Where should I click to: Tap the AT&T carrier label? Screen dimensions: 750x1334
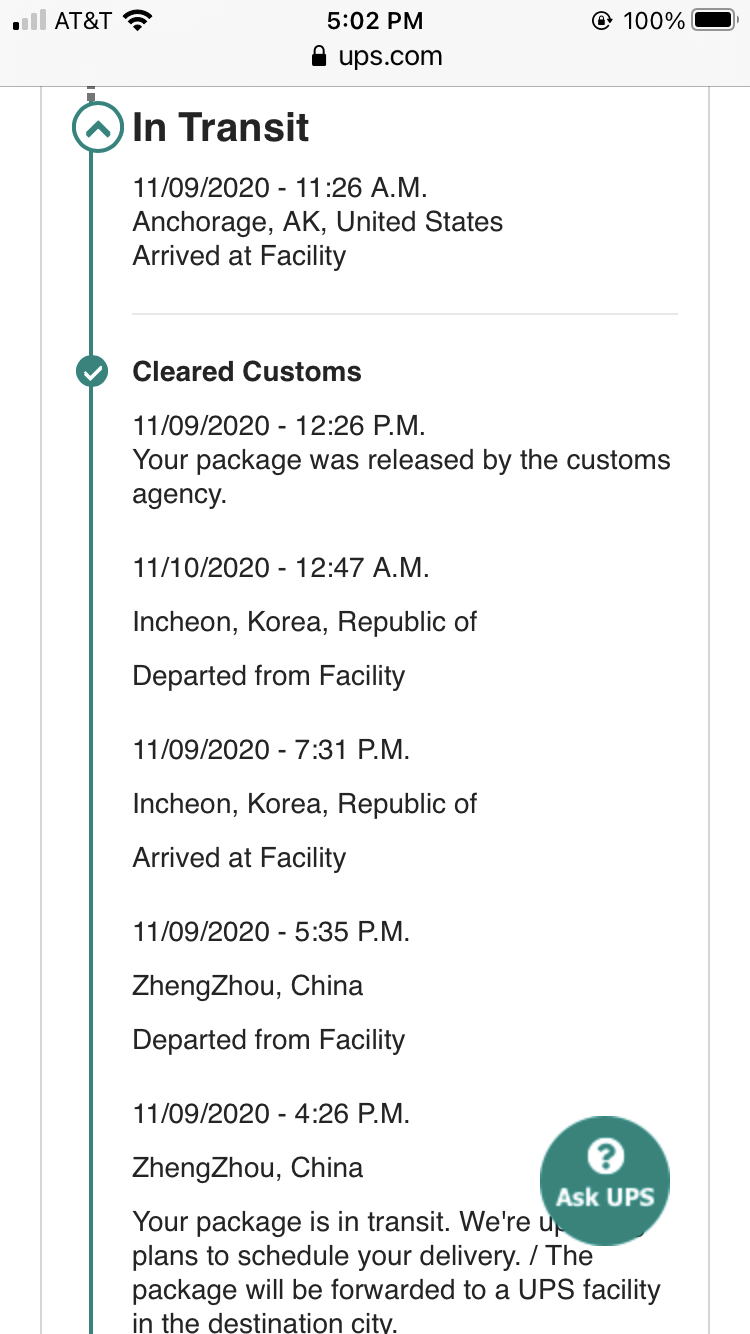click(x=83, y=20)
